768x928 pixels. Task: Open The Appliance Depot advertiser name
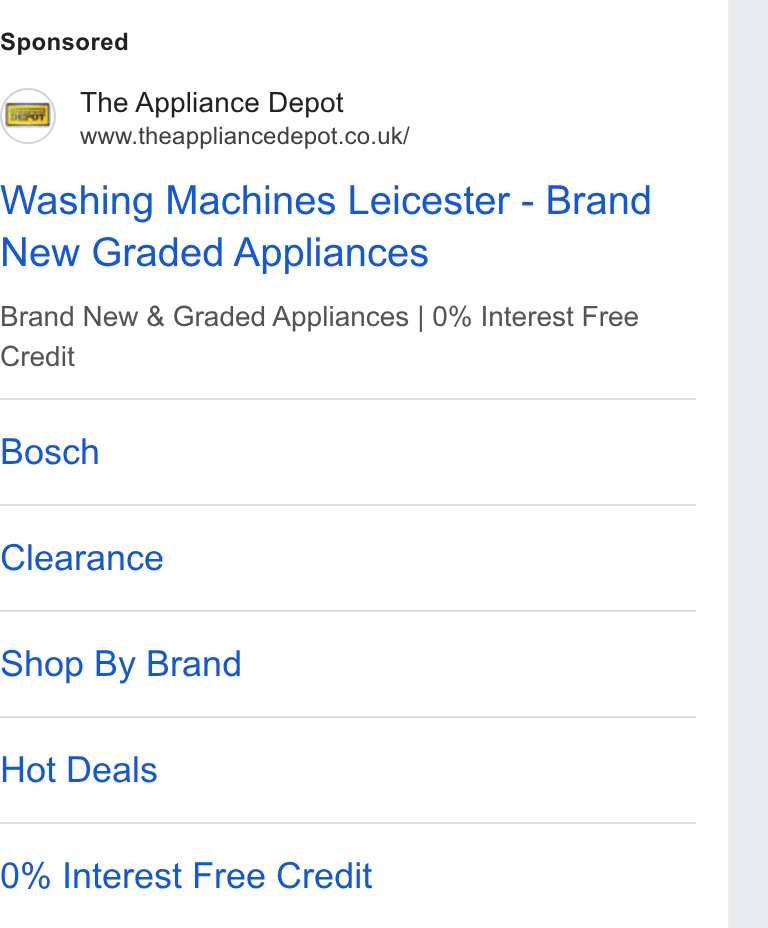(x=212, y=103)
